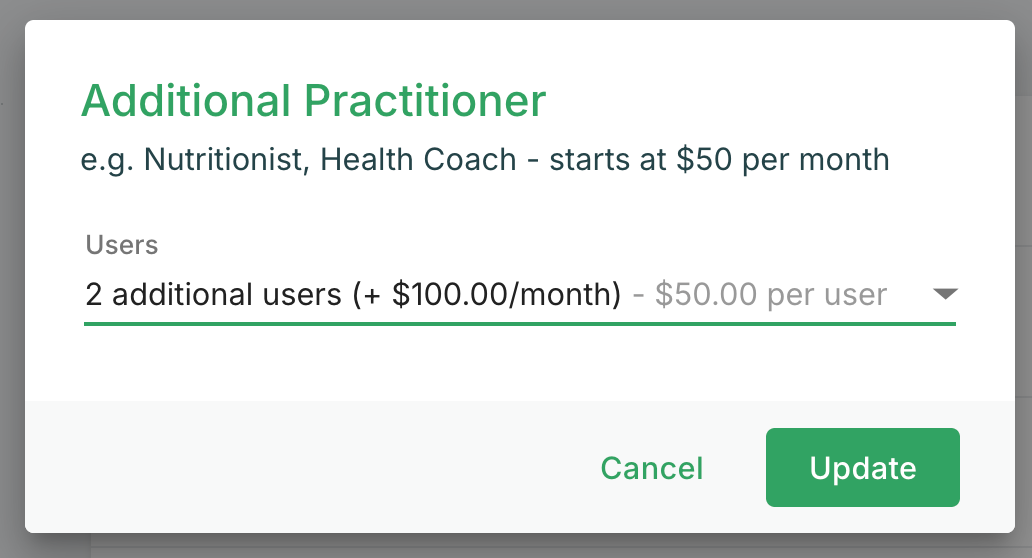Click the 'Users' field label

(x=122, y=244)
